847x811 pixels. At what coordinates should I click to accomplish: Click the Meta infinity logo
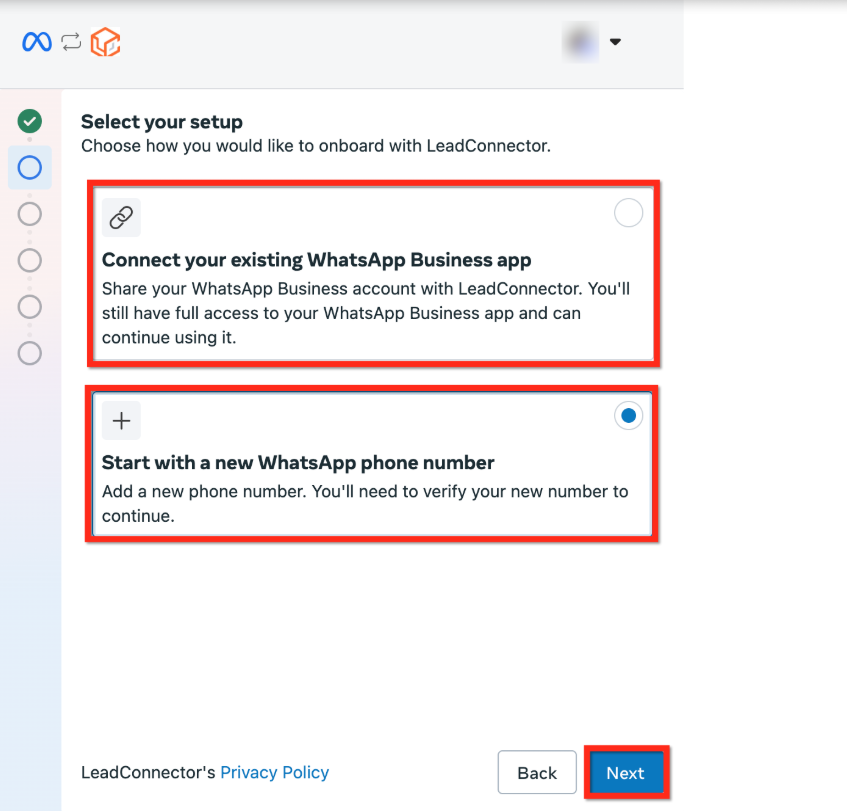(x=37, y=42)
